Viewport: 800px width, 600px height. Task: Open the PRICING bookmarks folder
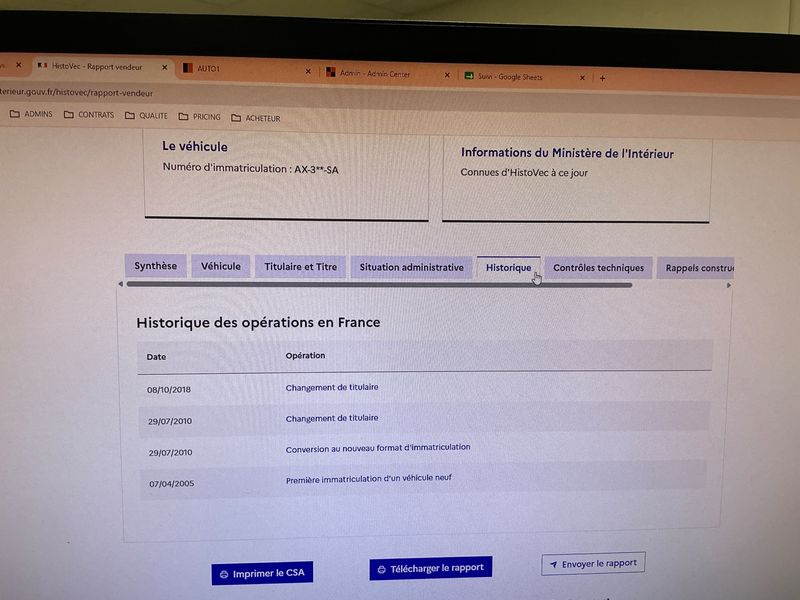[199, 117]
